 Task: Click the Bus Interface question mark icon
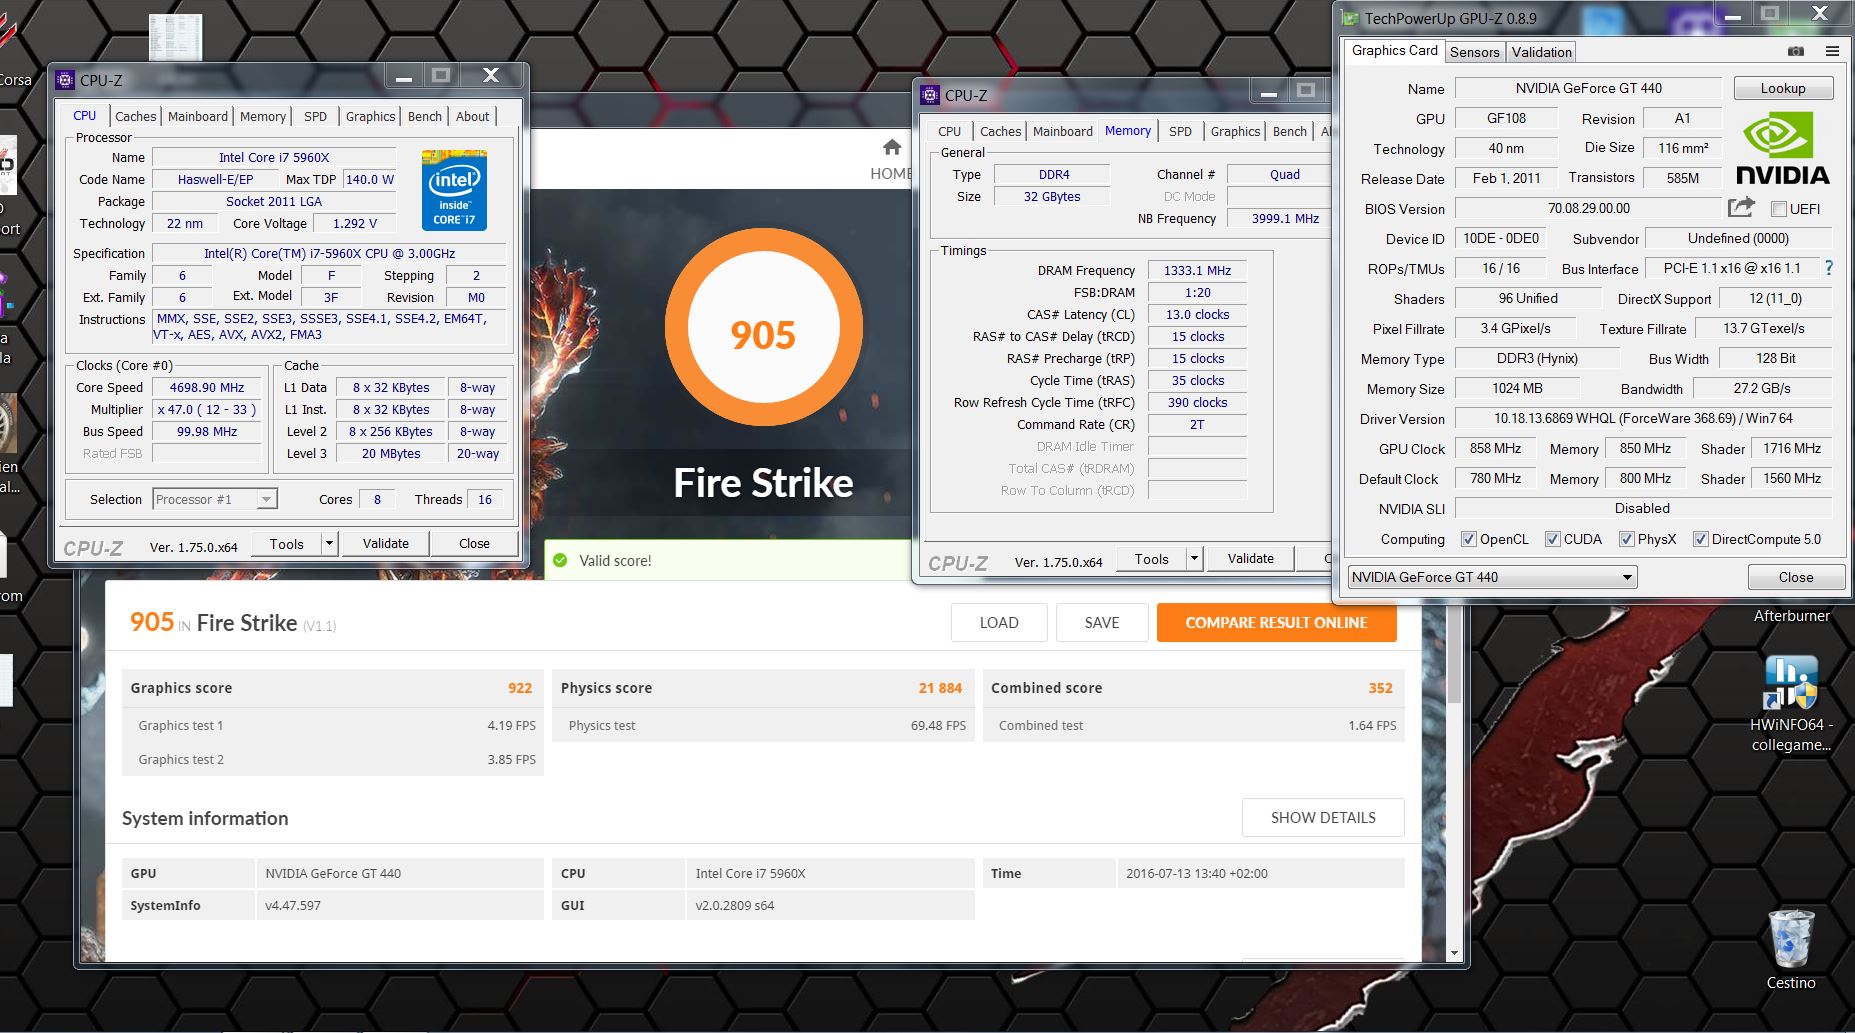(x=1829, y=268)
